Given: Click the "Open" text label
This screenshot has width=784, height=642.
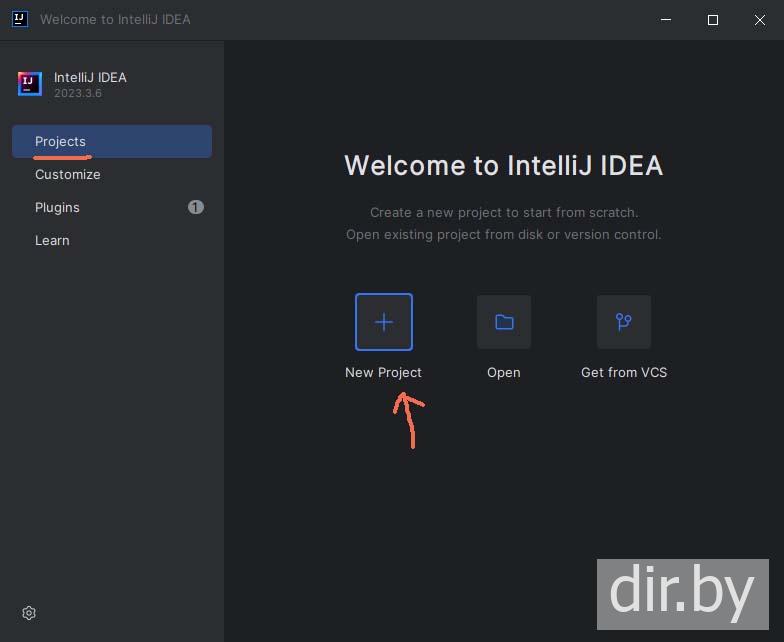Looking at the screenshot, I should (x=503, y=372).
